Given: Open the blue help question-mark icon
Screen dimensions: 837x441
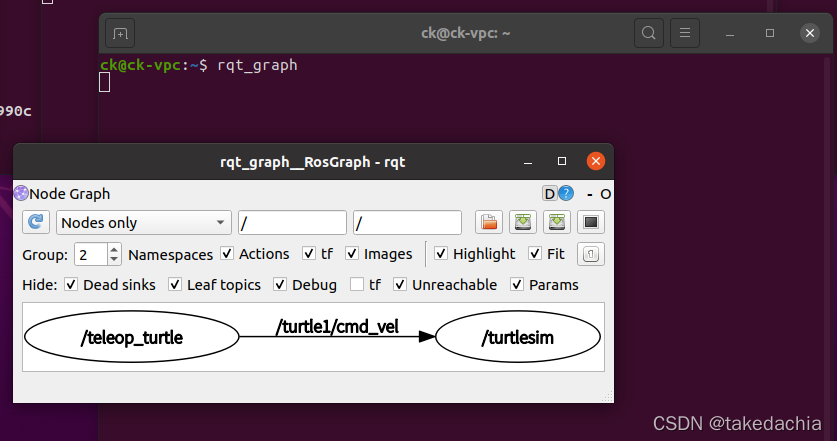Looking at the screenshot, I should pos(566,193).
